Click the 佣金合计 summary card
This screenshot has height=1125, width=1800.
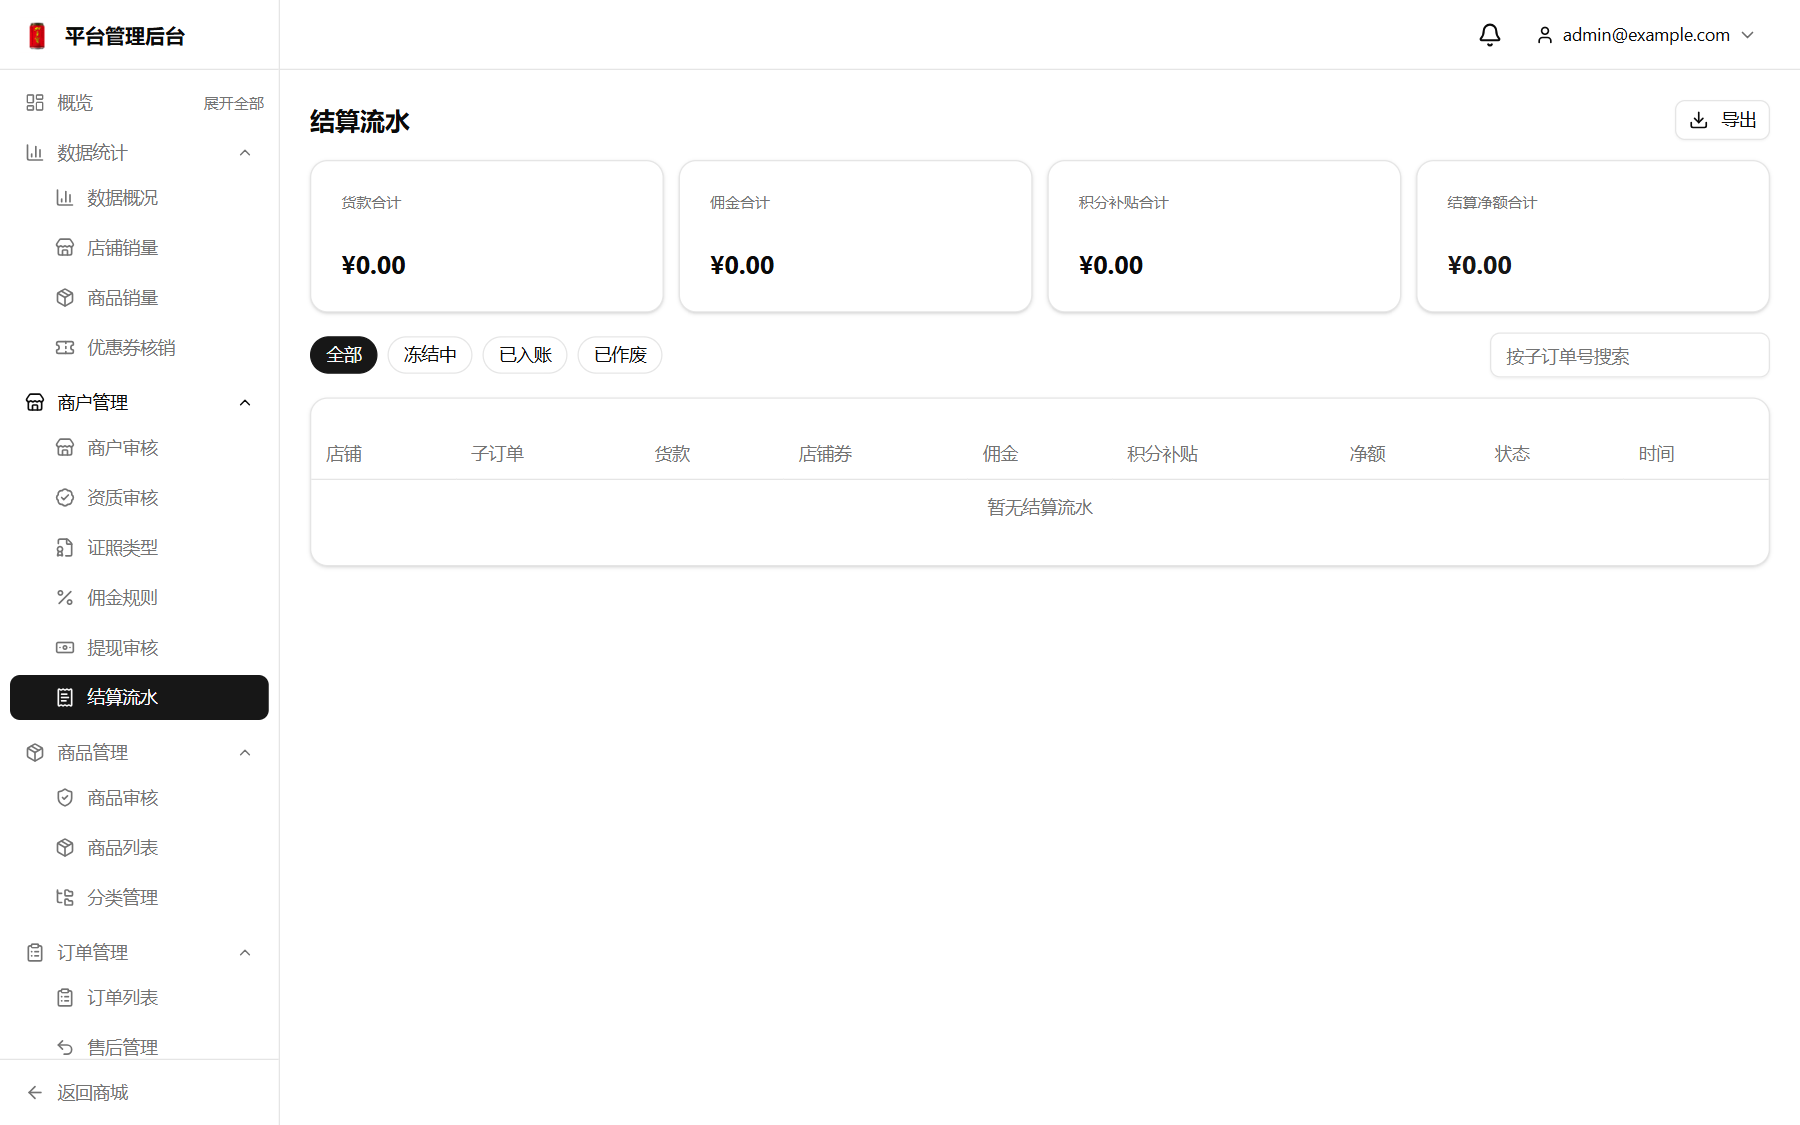(x=856, y=236)
